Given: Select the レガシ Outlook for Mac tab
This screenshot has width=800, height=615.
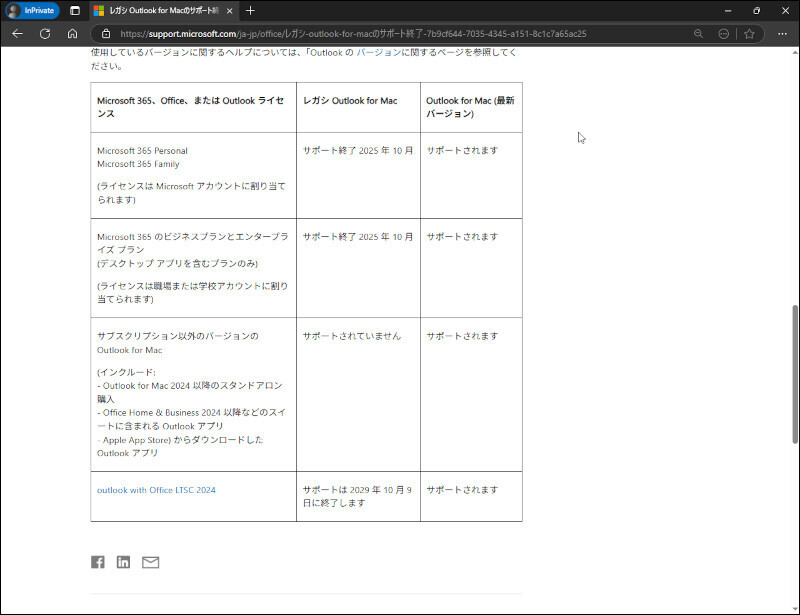Looking at the screenshot, I should [x=163, y=11].
